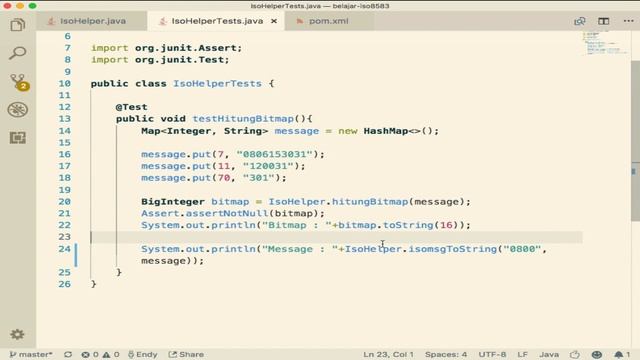Viewport: 640px width, 360px height.
Task: Open the Explorer files icon
Action: point(18,25)
